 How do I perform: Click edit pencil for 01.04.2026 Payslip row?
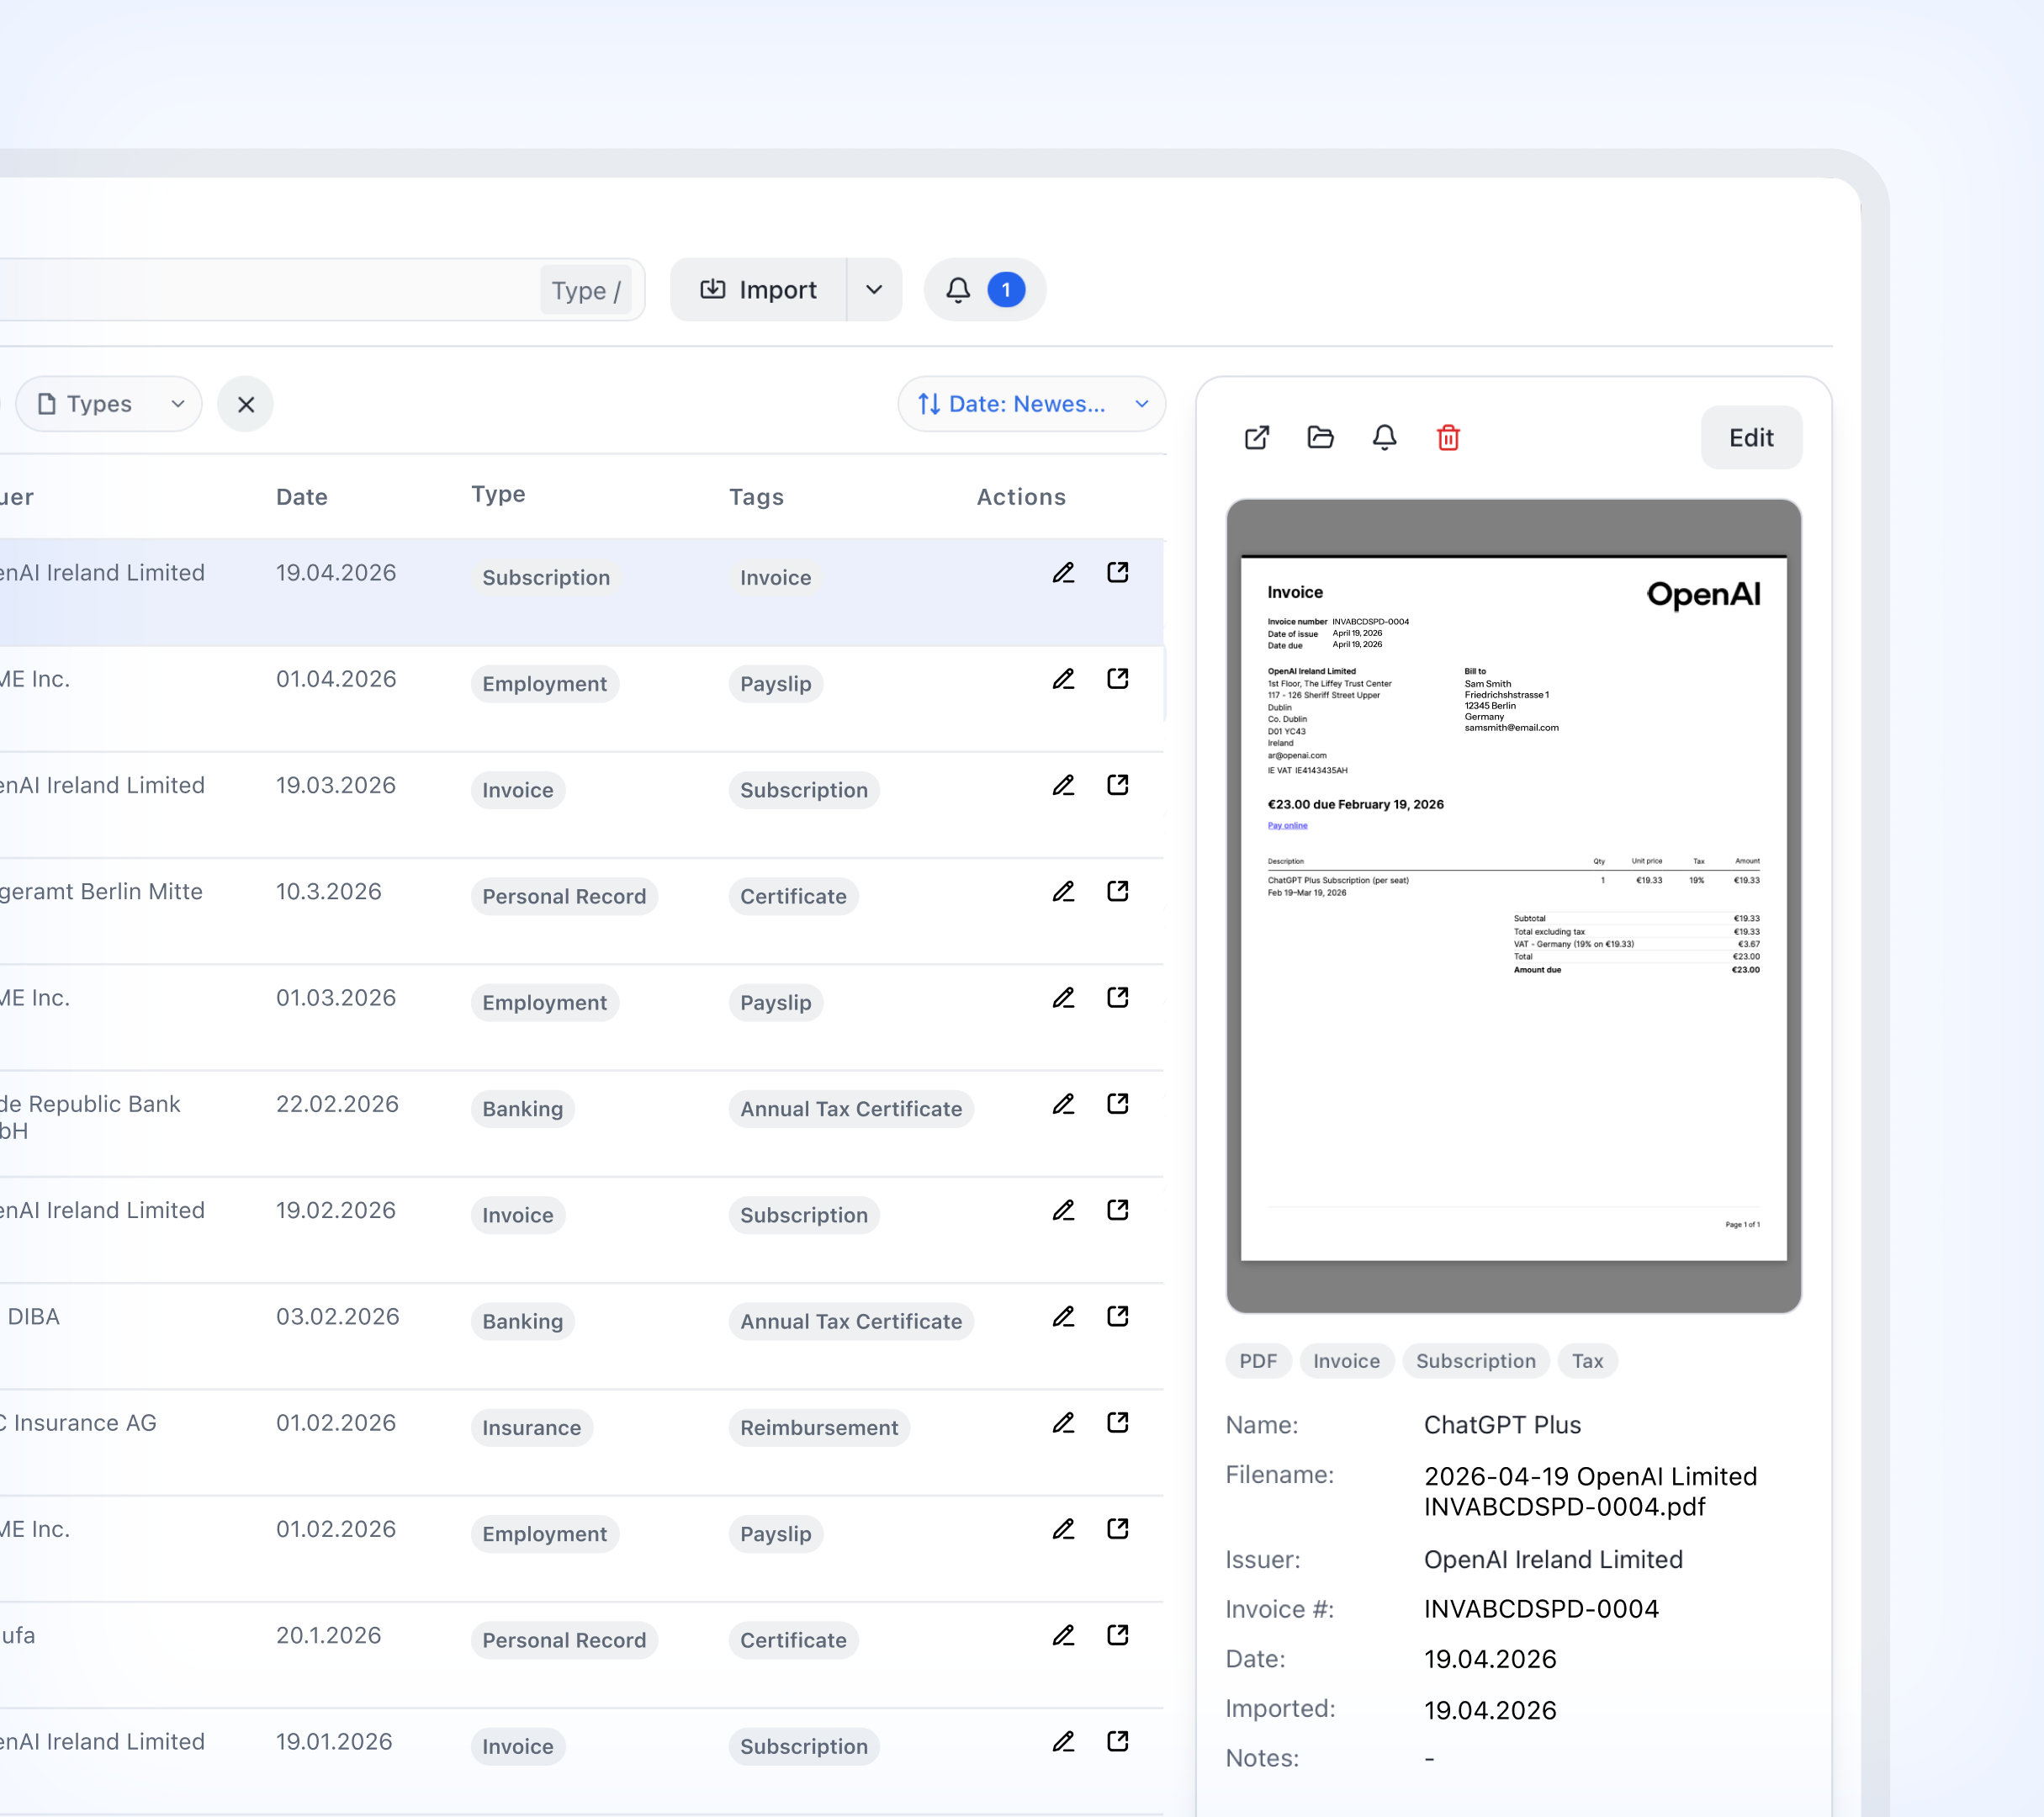tap(1063, 679)
